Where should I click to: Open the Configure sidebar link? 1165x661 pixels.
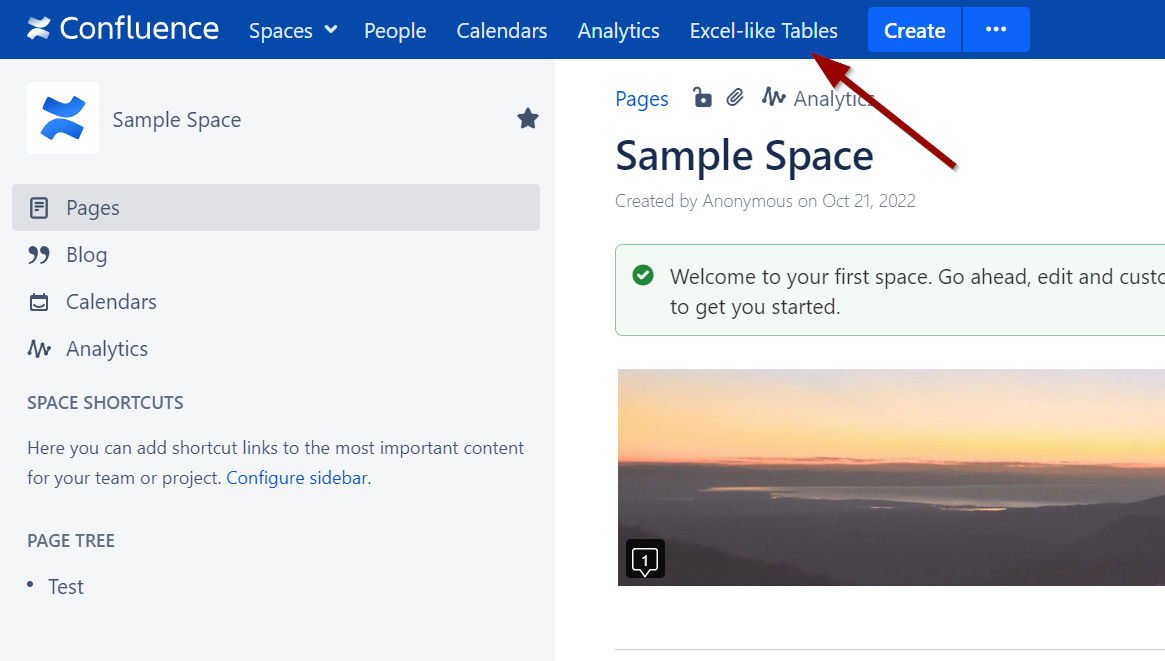(x=296, y=477)
